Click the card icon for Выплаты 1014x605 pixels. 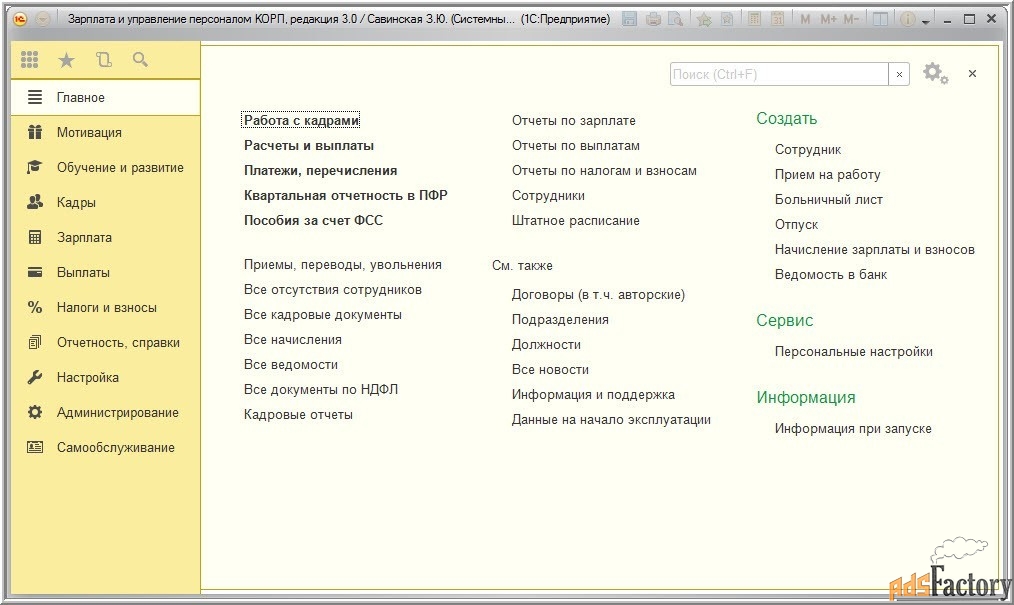[x=35, y=272]
